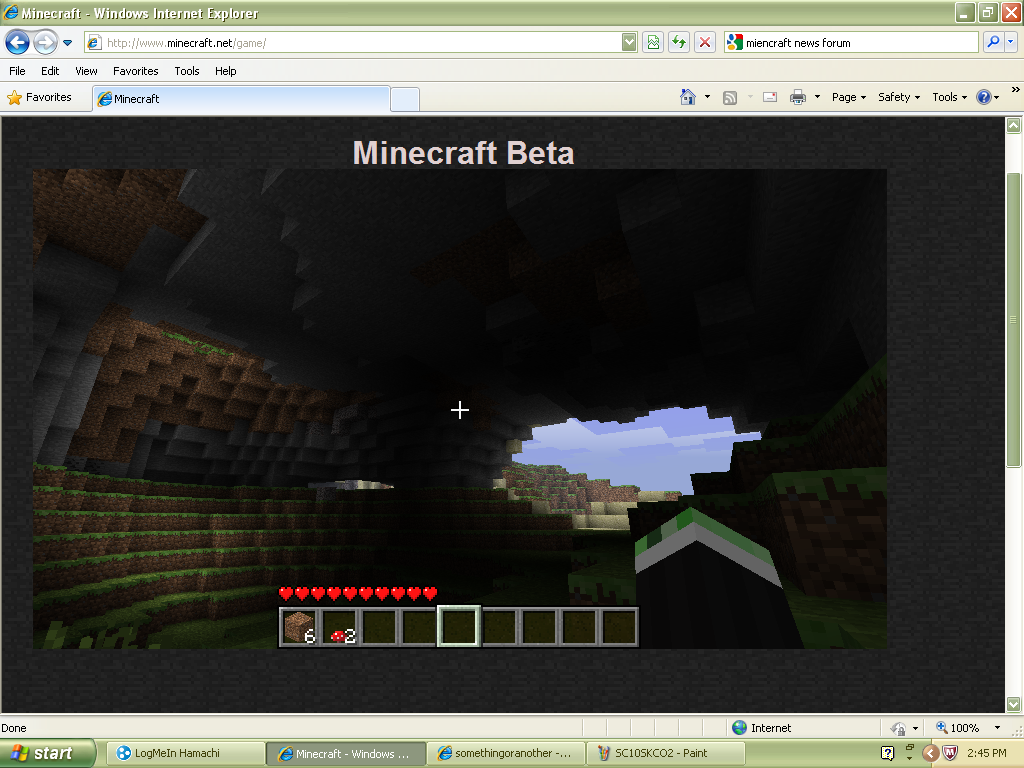Expand the zoom level dropdown arrow
The width and height of the screenshot is (1024, 768).
tap(997, 728)
